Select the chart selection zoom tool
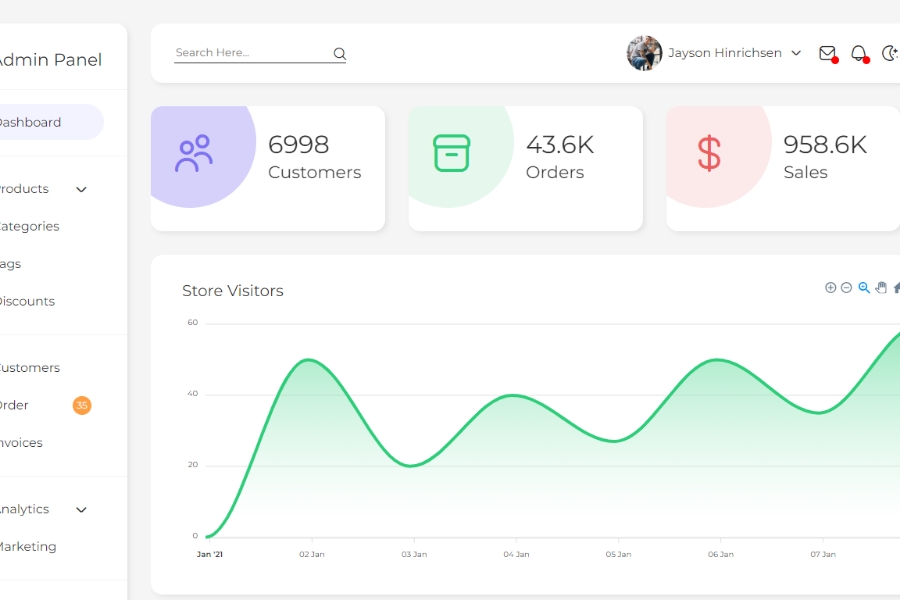The image size is (900, 600). [864, 288]
